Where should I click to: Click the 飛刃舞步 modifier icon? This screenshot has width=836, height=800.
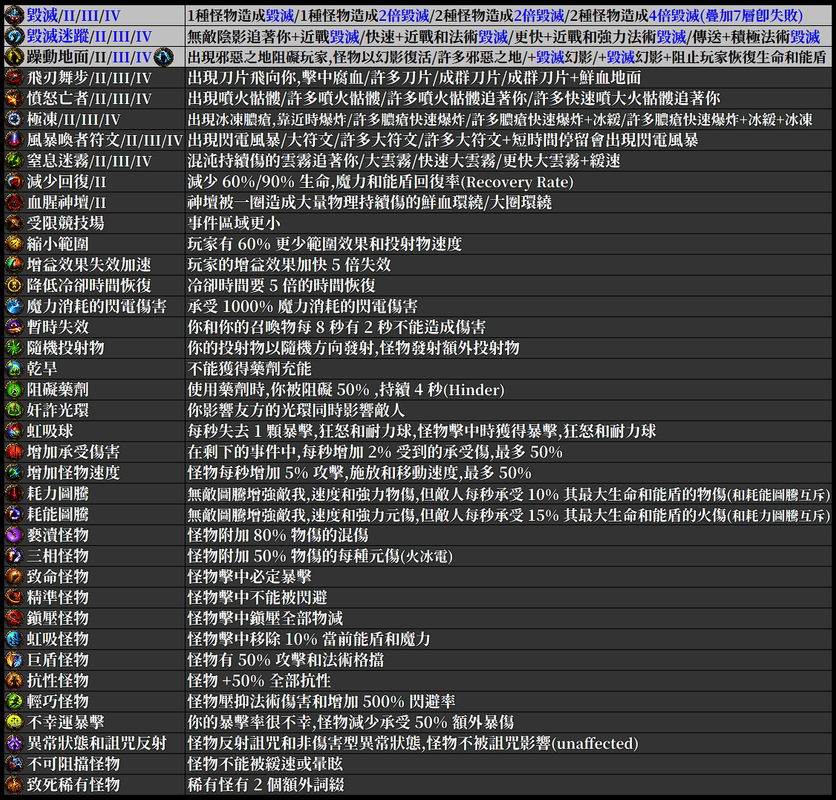point(14,78)
